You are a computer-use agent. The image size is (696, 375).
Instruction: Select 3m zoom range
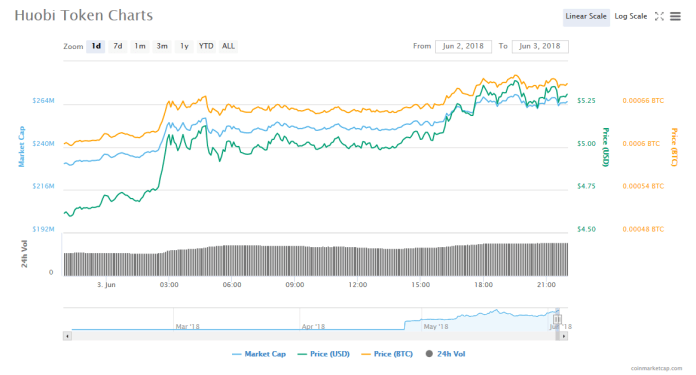coord(162,46)
